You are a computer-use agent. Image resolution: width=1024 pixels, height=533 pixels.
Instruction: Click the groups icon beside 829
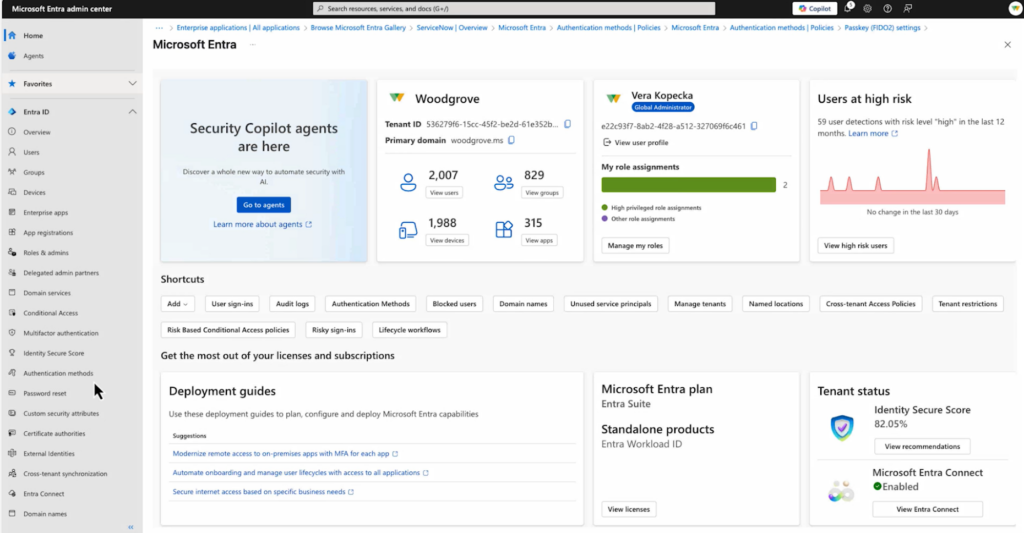click(504, 182)
